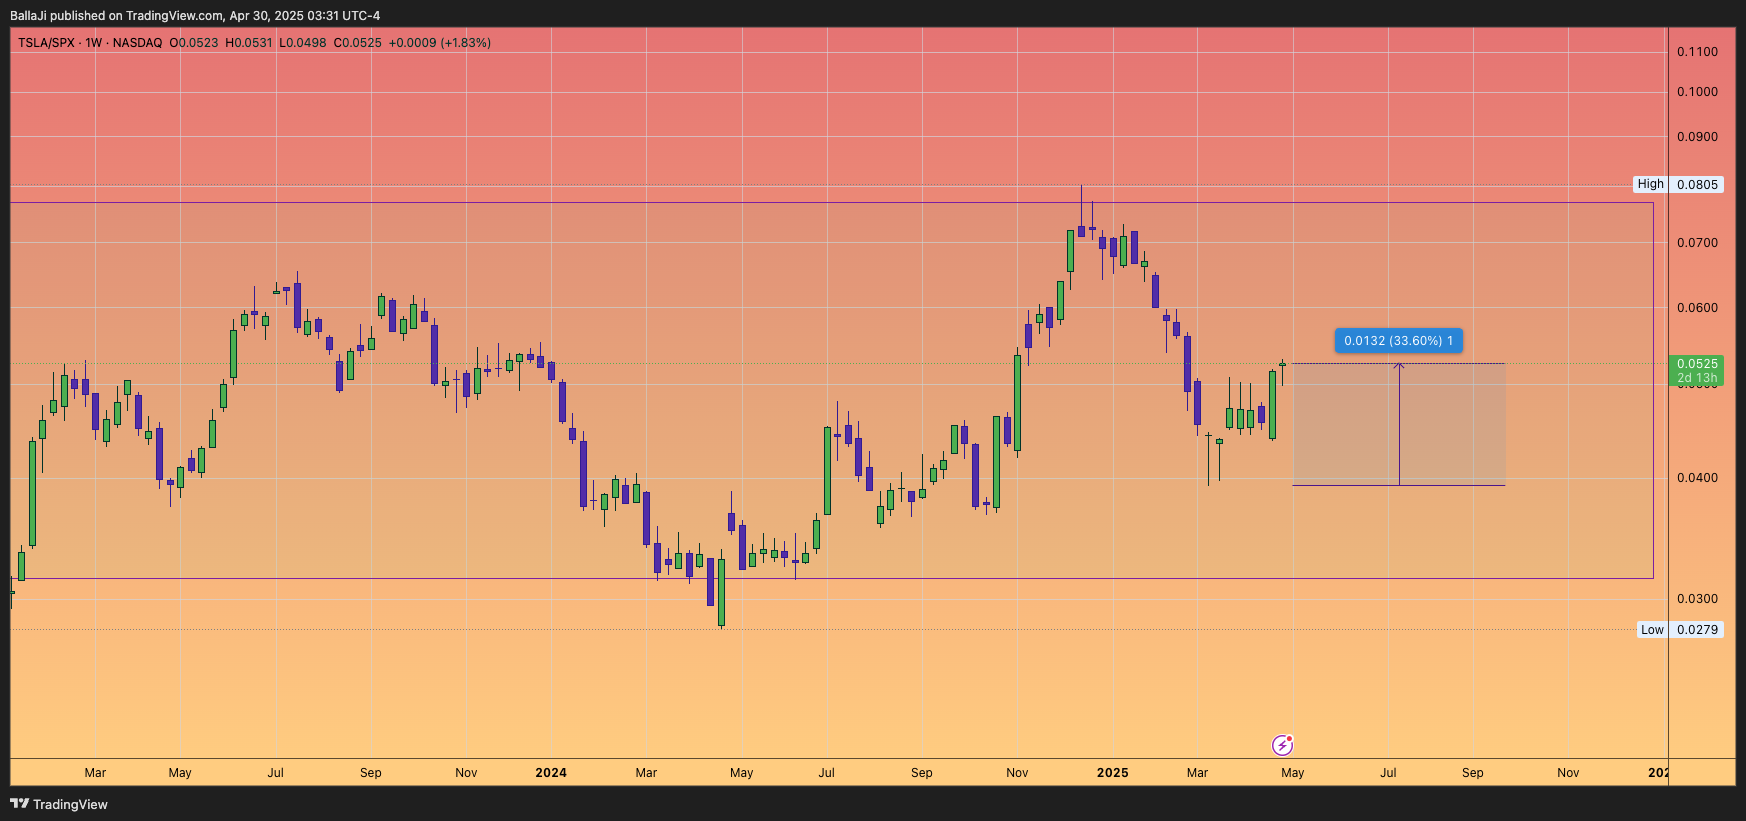Screen dimensions: 1746x821
Task: Click the green 0.0525 current price label
Action: pos(1697,364)
